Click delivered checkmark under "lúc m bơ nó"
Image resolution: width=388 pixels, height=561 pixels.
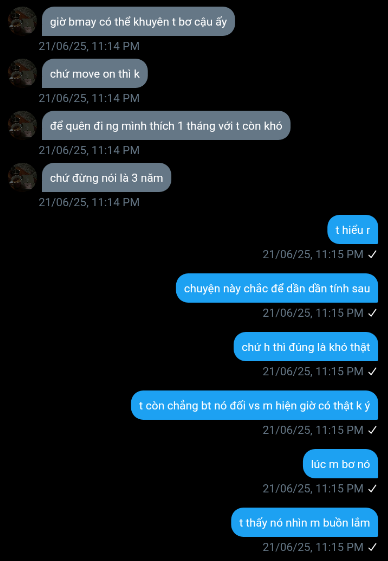coord(373,488)
